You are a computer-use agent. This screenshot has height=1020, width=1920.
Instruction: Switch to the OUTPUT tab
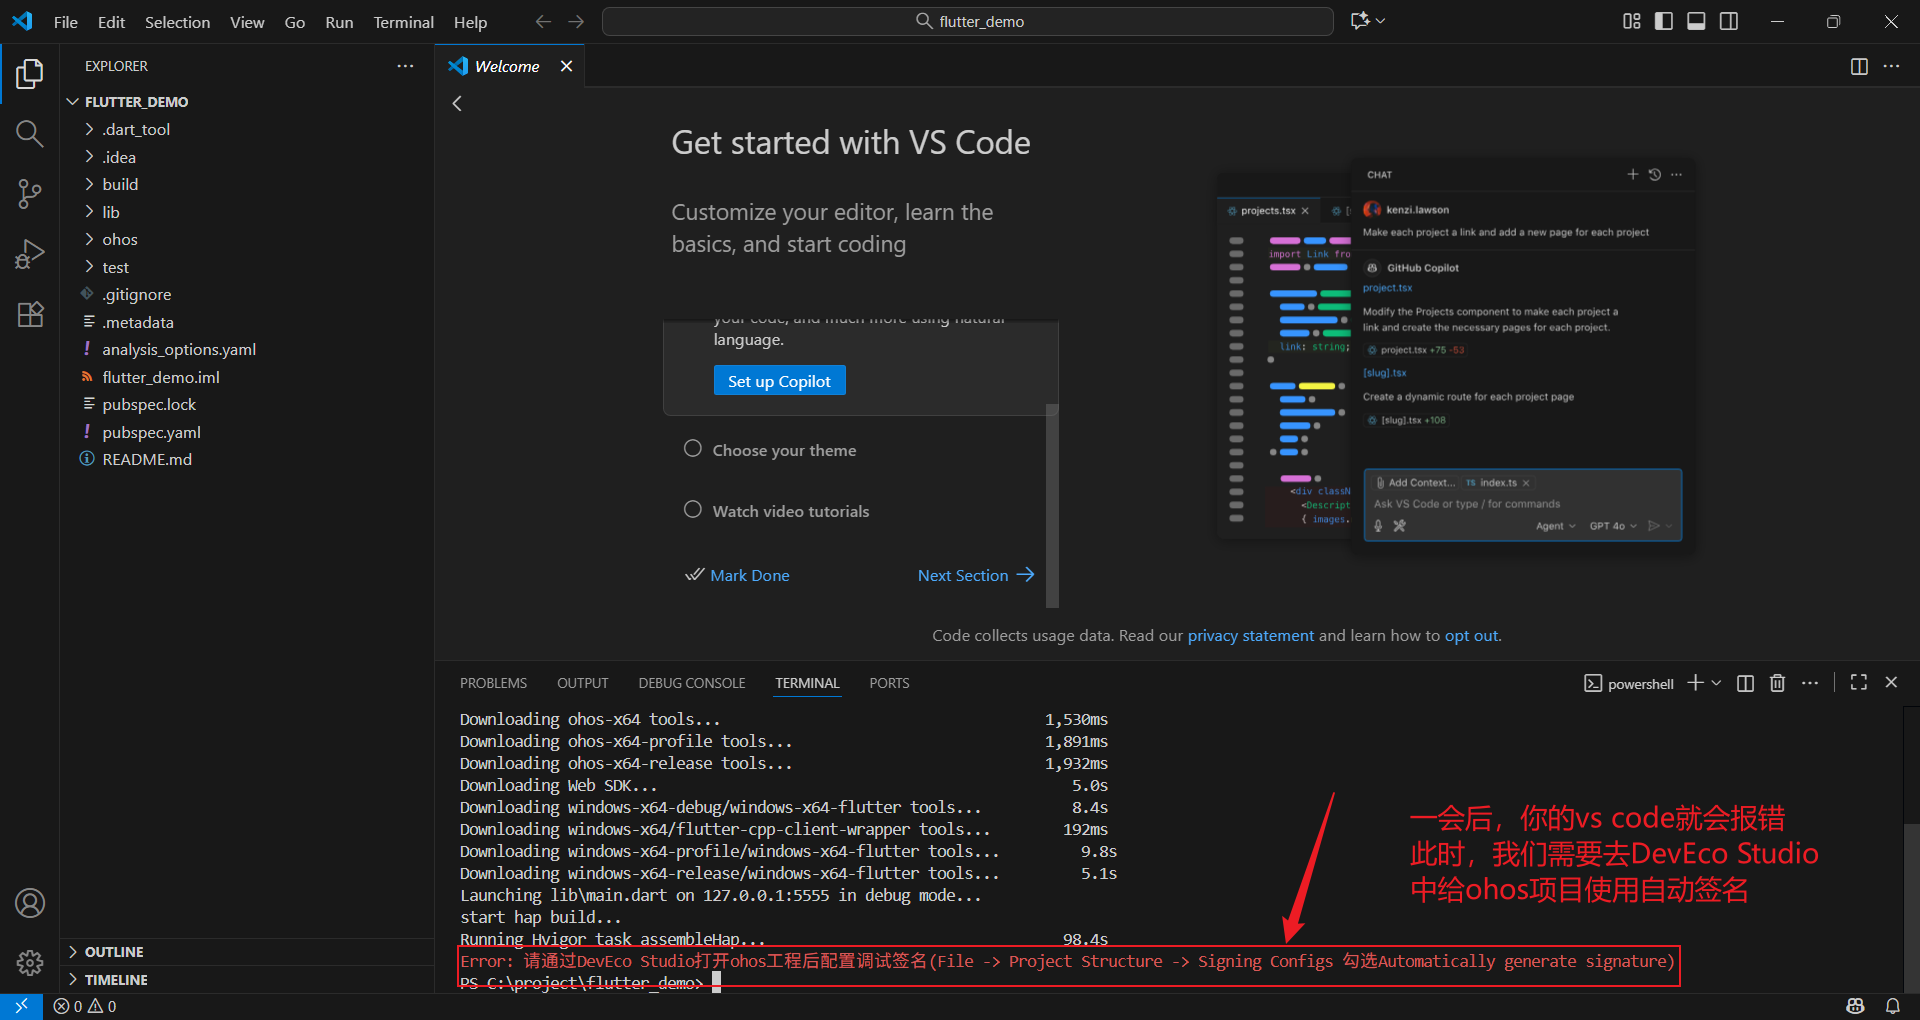pos(582,683)
